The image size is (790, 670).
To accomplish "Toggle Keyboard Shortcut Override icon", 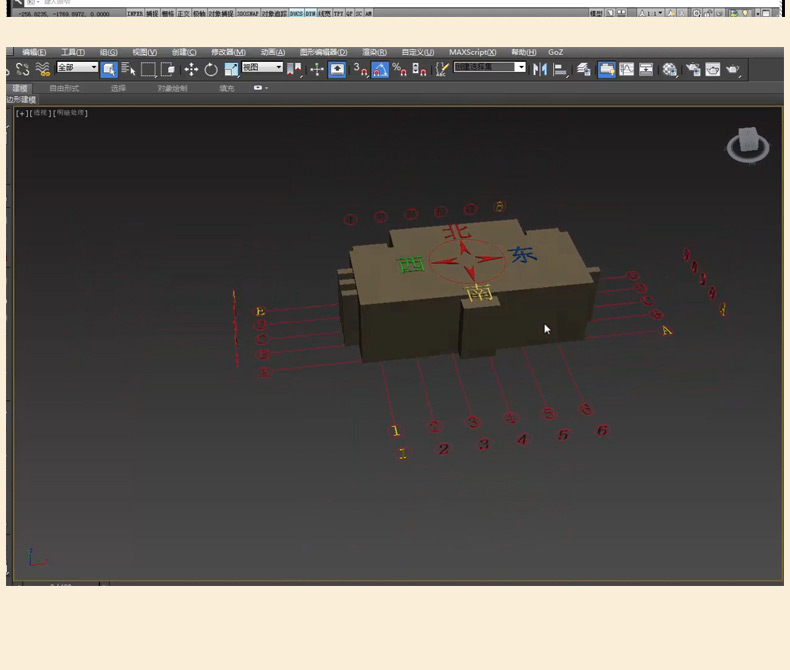I will (337, 70).
